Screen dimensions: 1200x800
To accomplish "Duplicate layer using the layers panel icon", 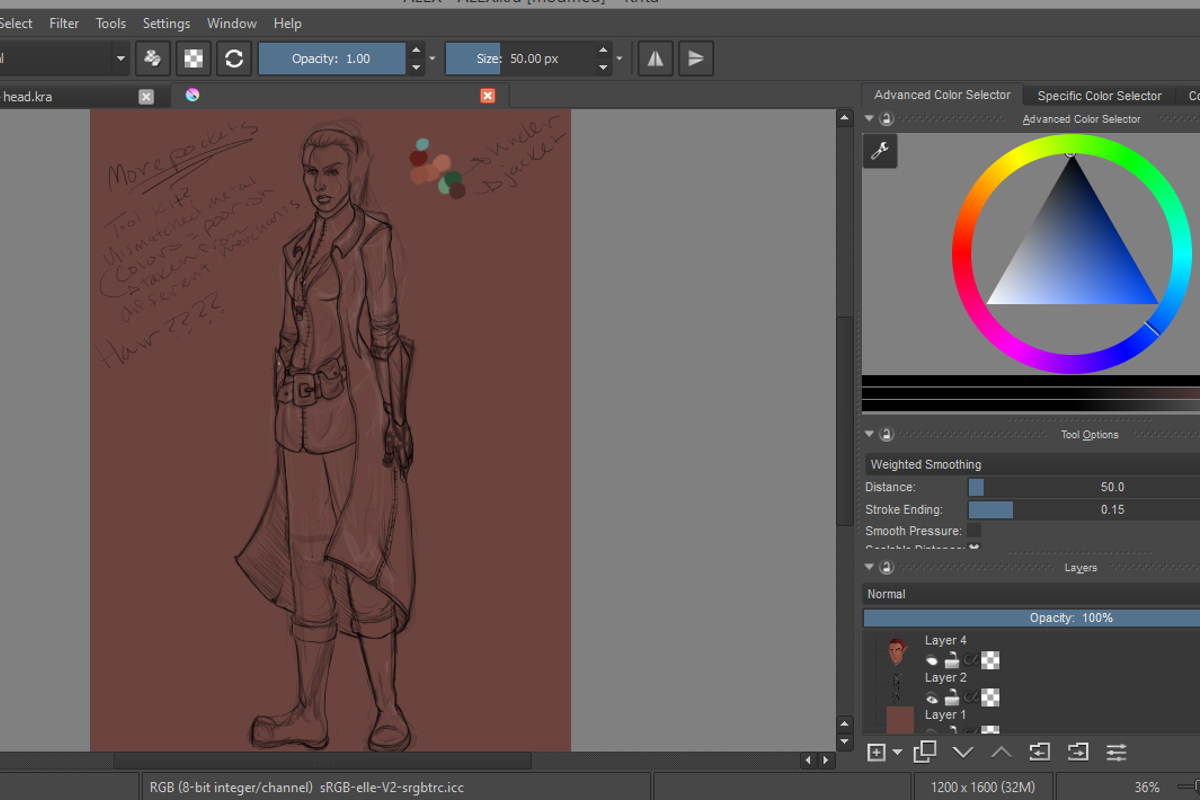I will (x=925, y=752).
